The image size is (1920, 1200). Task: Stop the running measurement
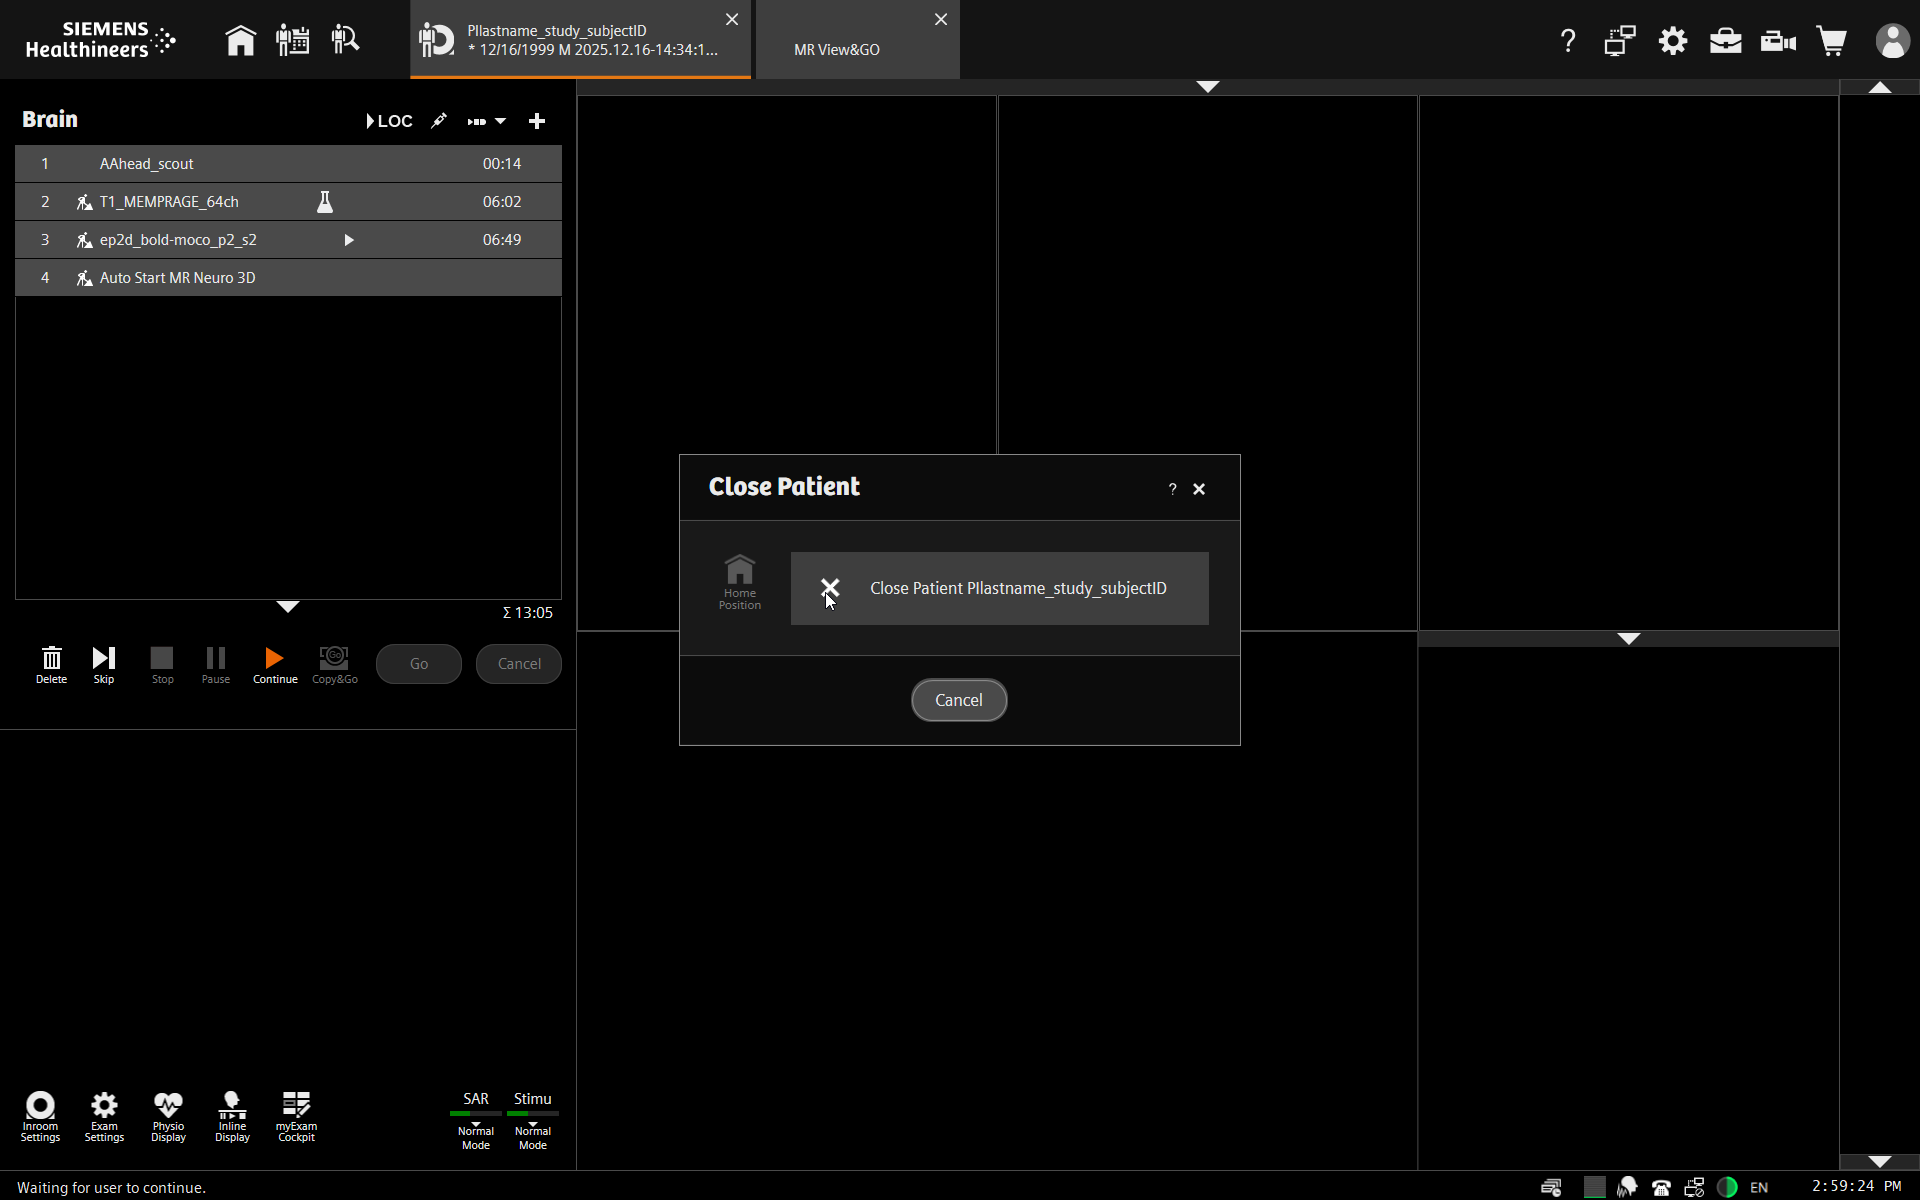[162, 665]
